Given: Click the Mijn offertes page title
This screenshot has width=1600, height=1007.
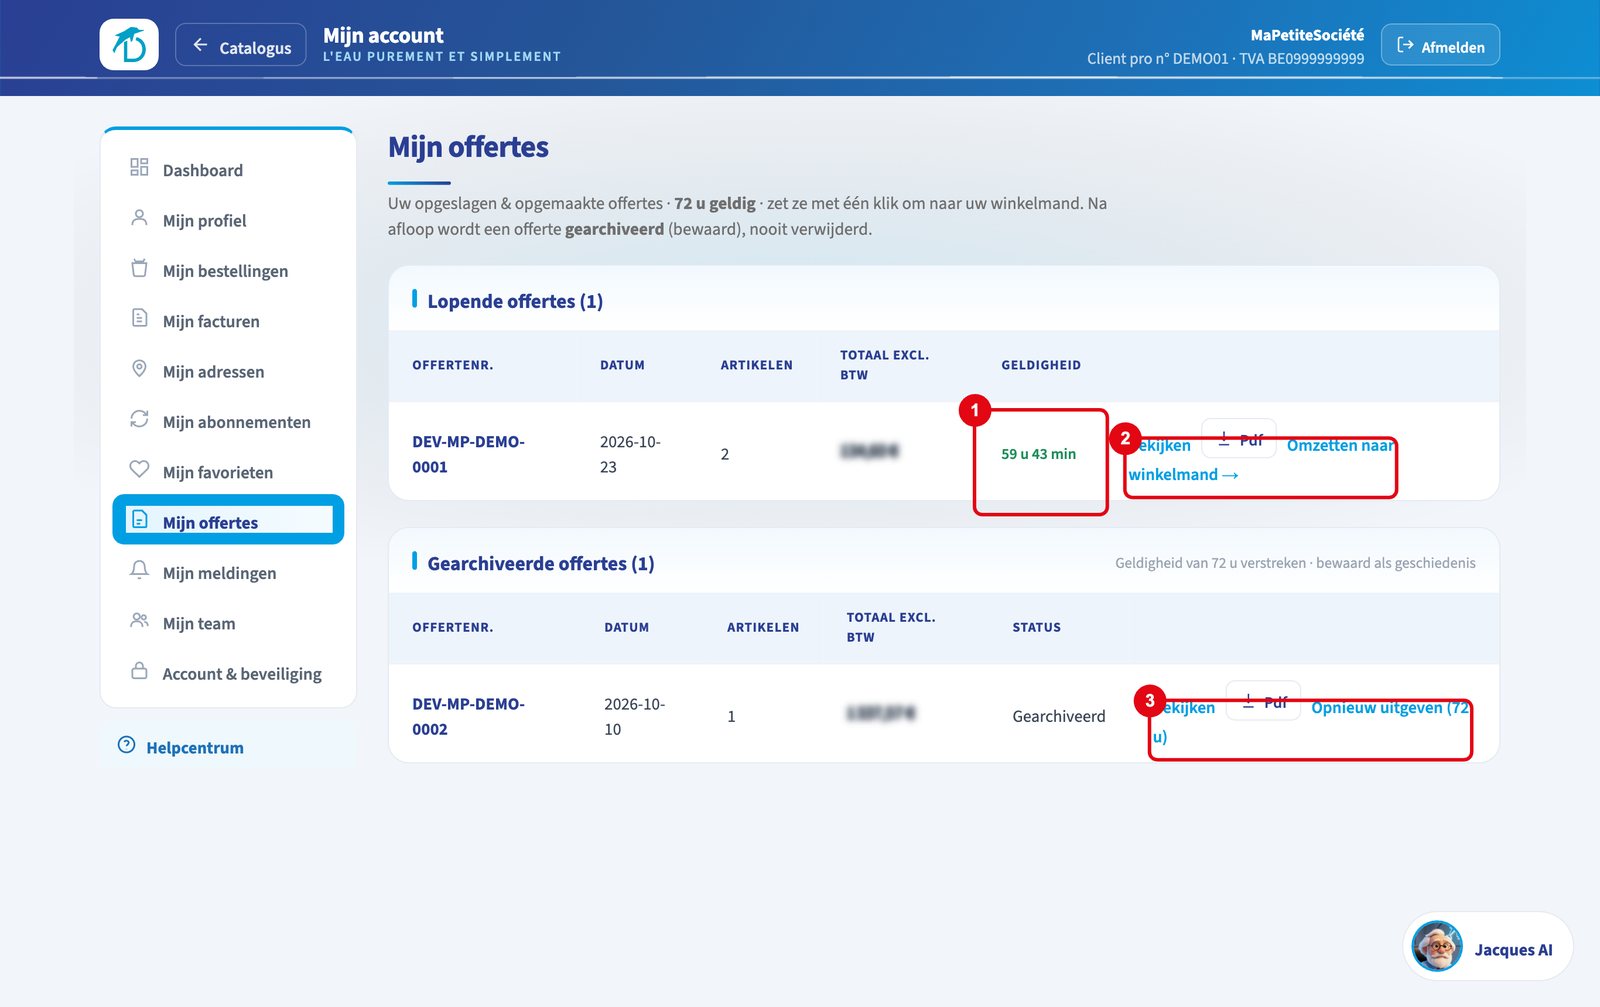Looking at the screenshot, I should [468, 147].
